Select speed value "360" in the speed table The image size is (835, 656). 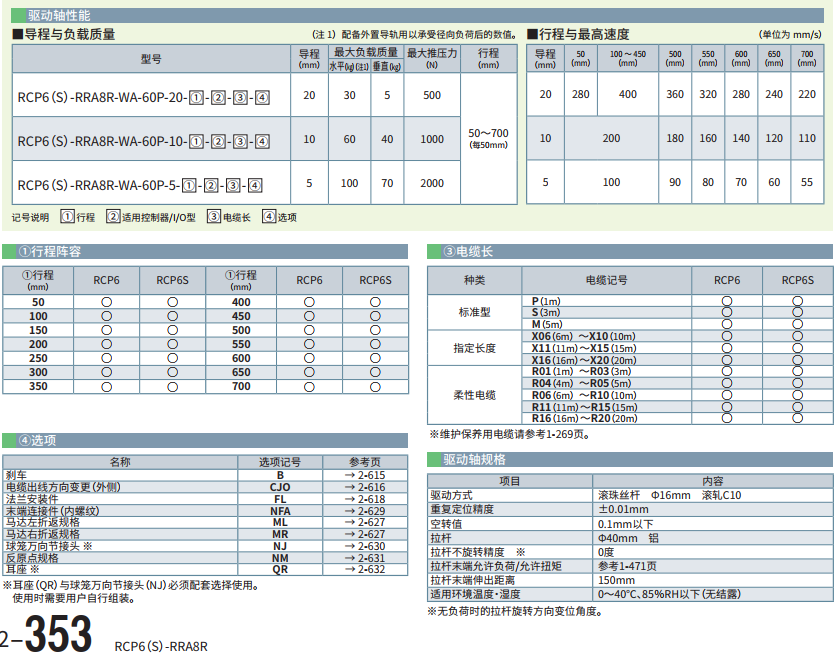tap(675, 94)
